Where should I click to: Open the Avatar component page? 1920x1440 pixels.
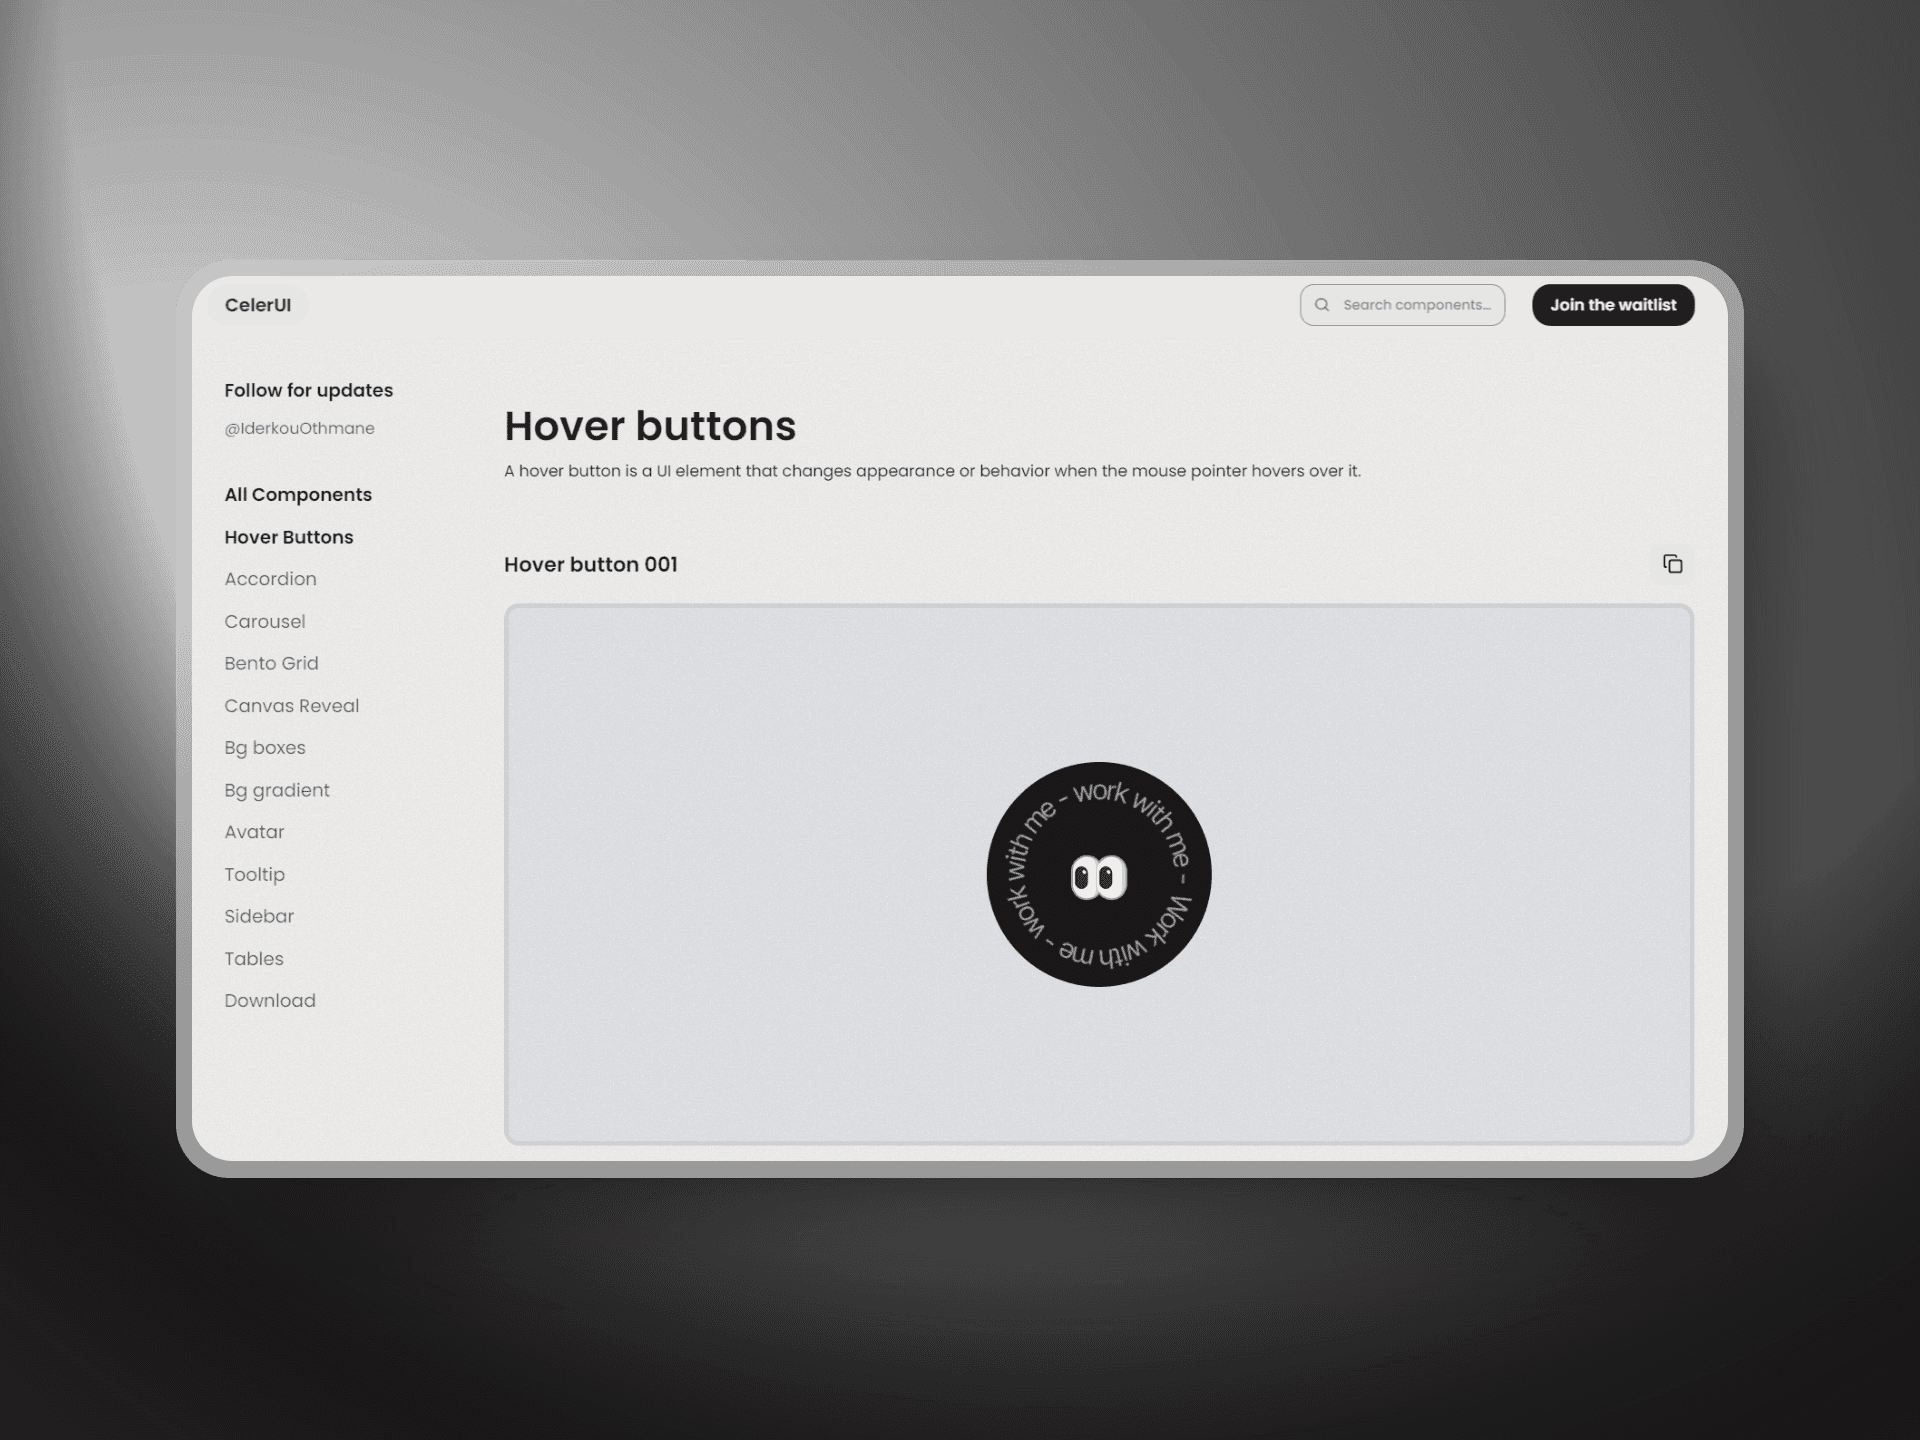(x=254, y=832)
